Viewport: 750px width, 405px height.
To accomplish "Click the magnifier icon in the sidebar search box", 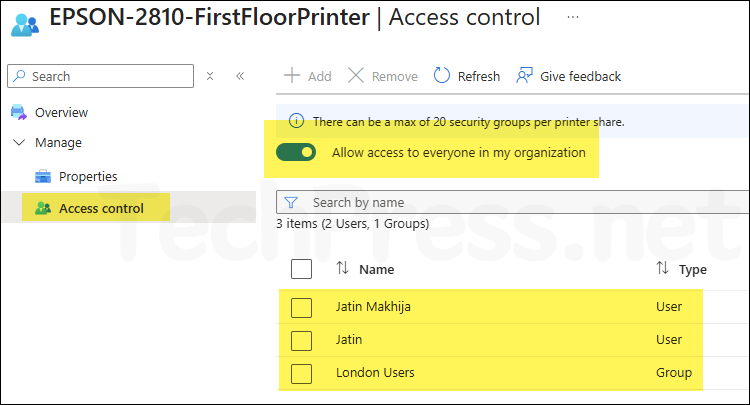I will 19,76.
